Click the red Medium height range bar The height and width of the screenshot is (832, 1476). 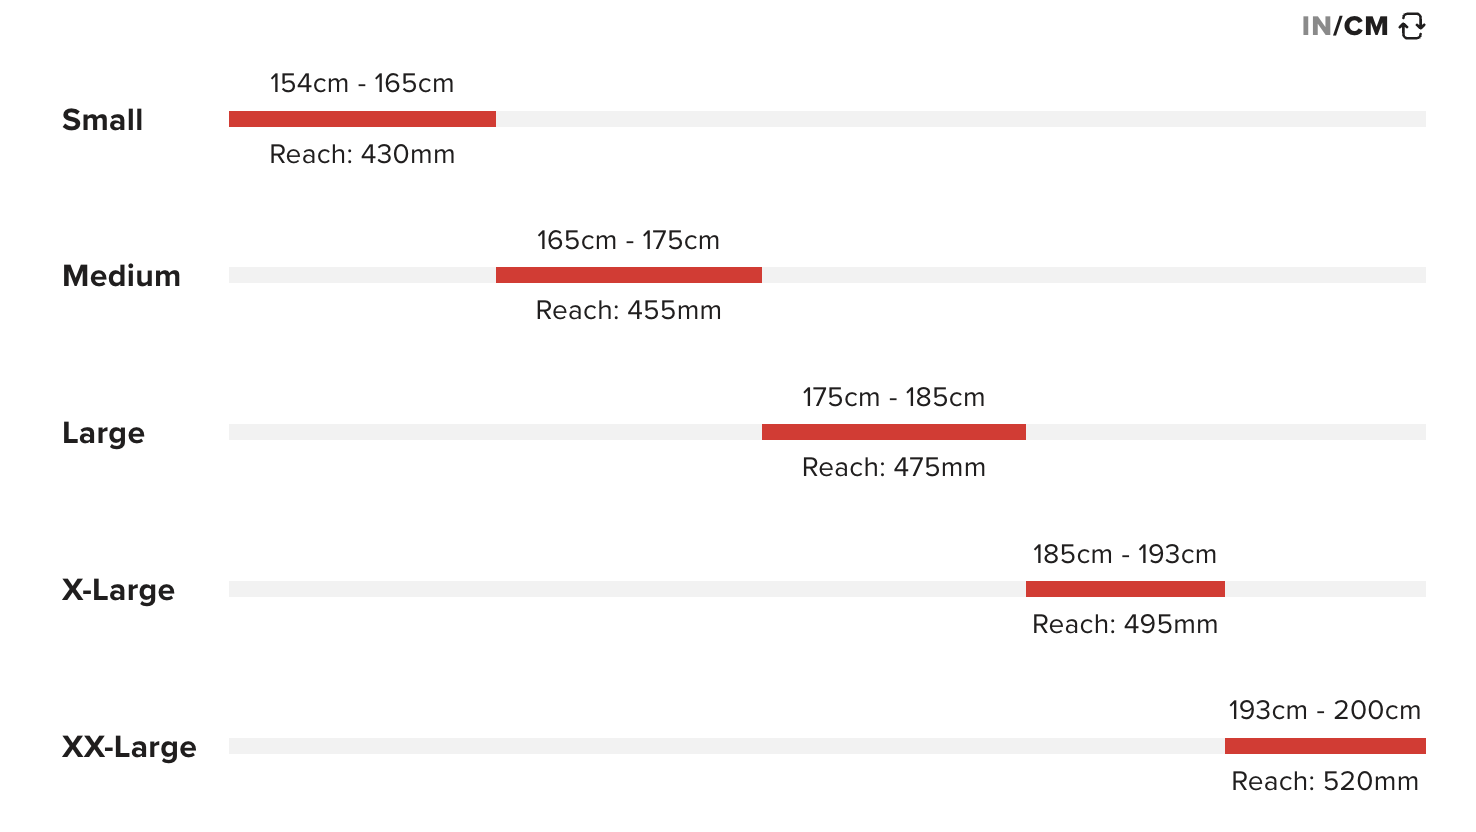(628, 275)
